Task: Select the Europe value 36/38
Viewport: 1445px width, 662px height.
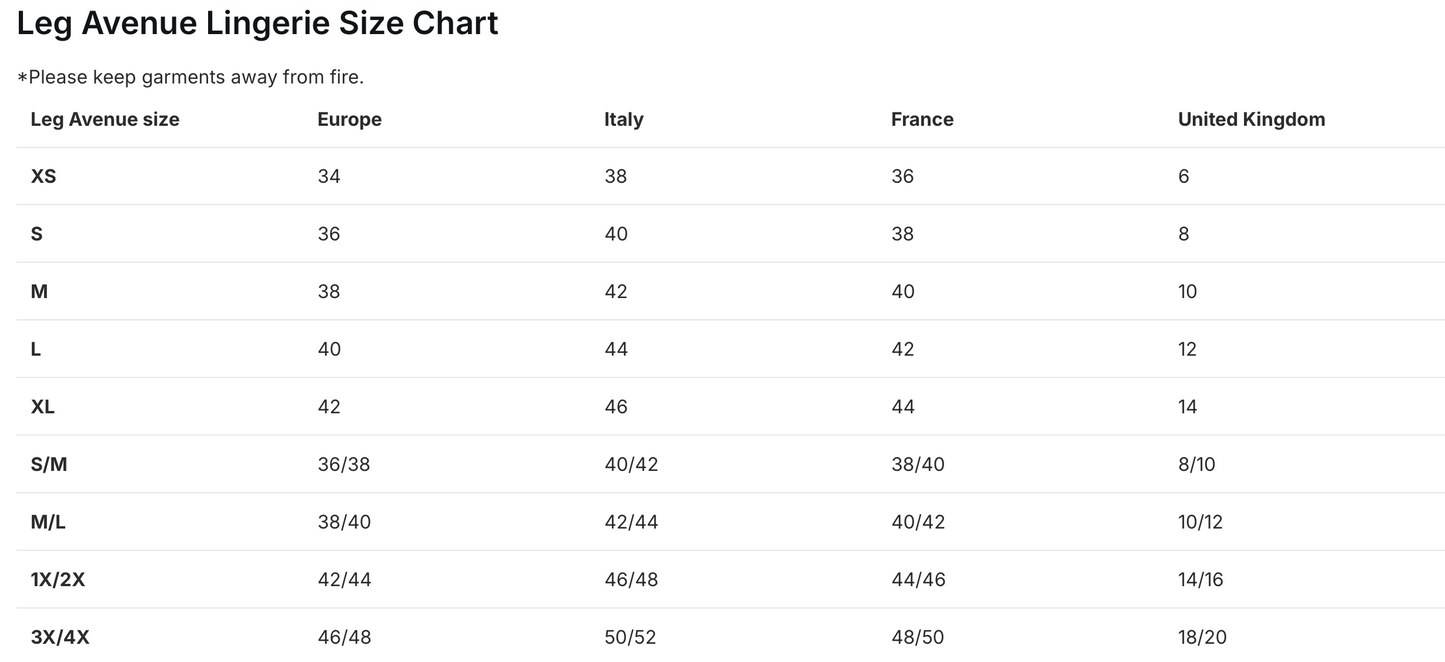Action: pyautogui.click(x=343, y=464)
